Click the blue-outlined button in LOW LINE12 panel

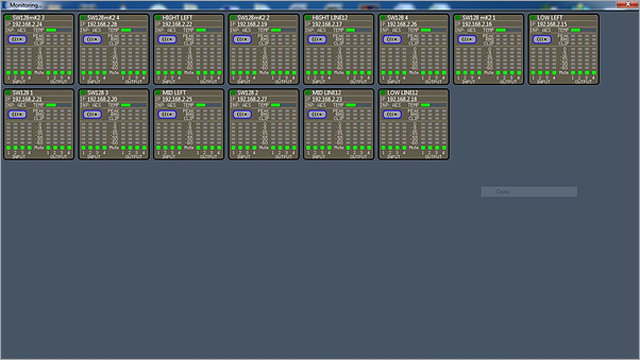point(392,114)
